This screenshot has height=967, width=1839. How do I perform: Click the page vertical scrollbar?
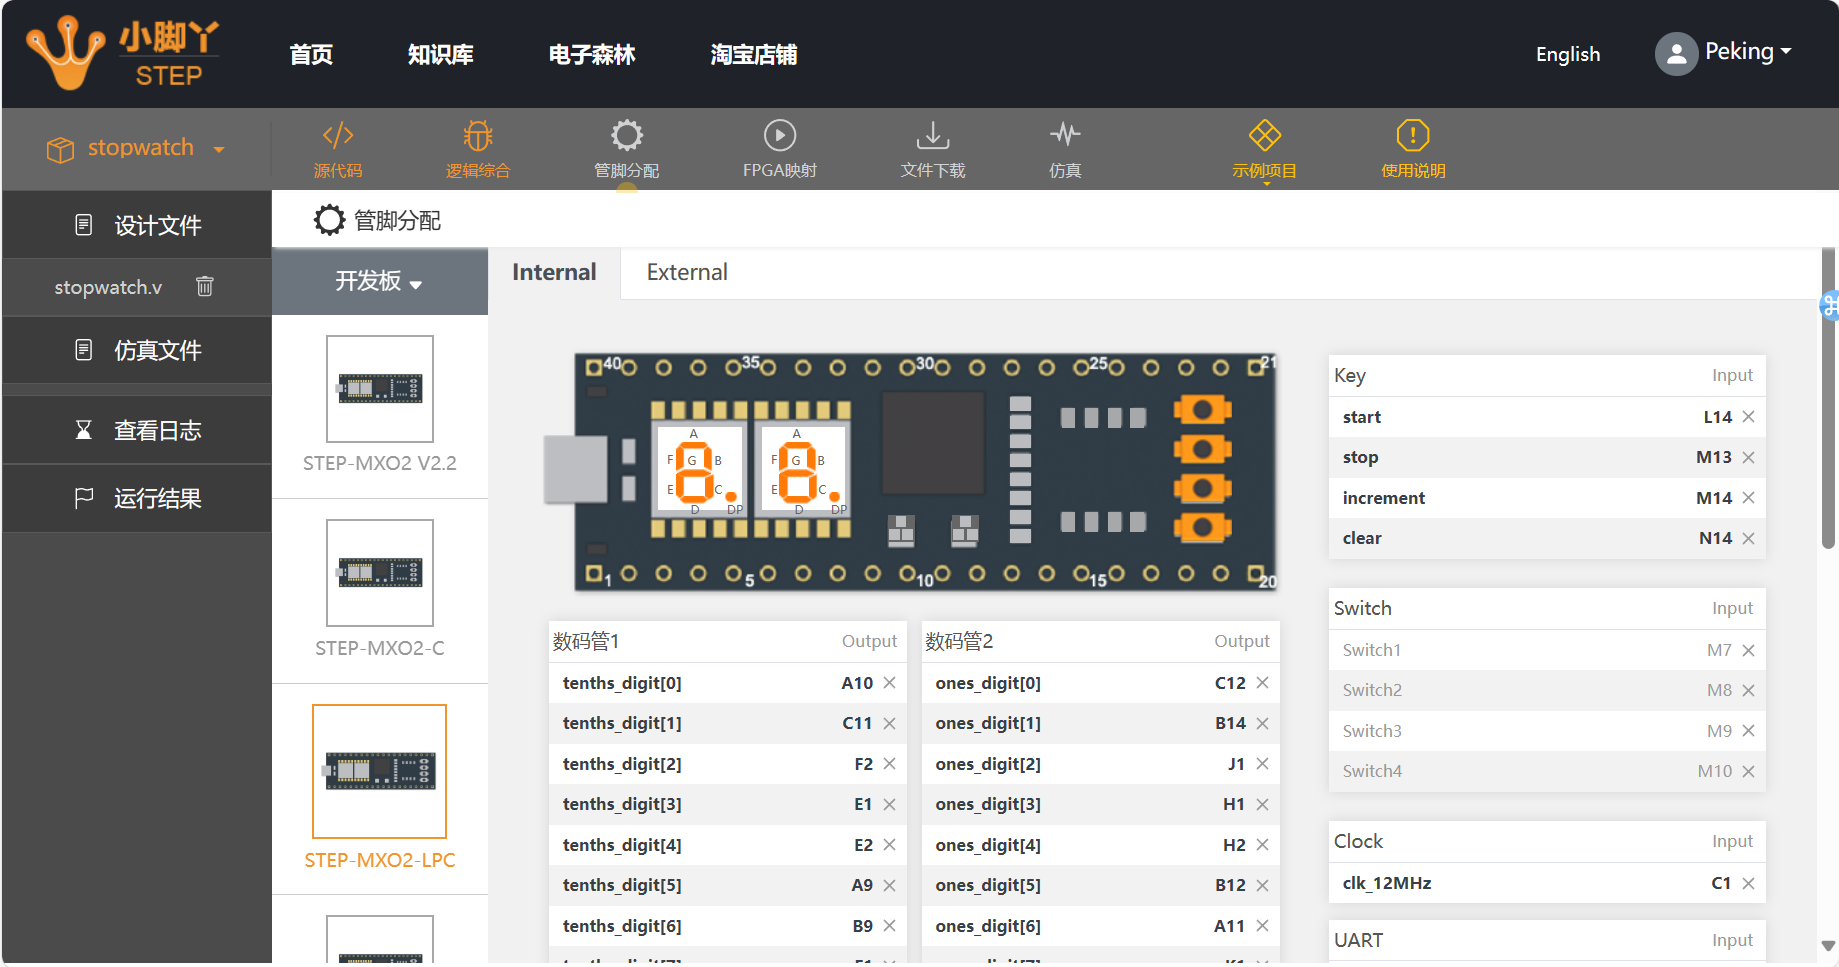1829,399
